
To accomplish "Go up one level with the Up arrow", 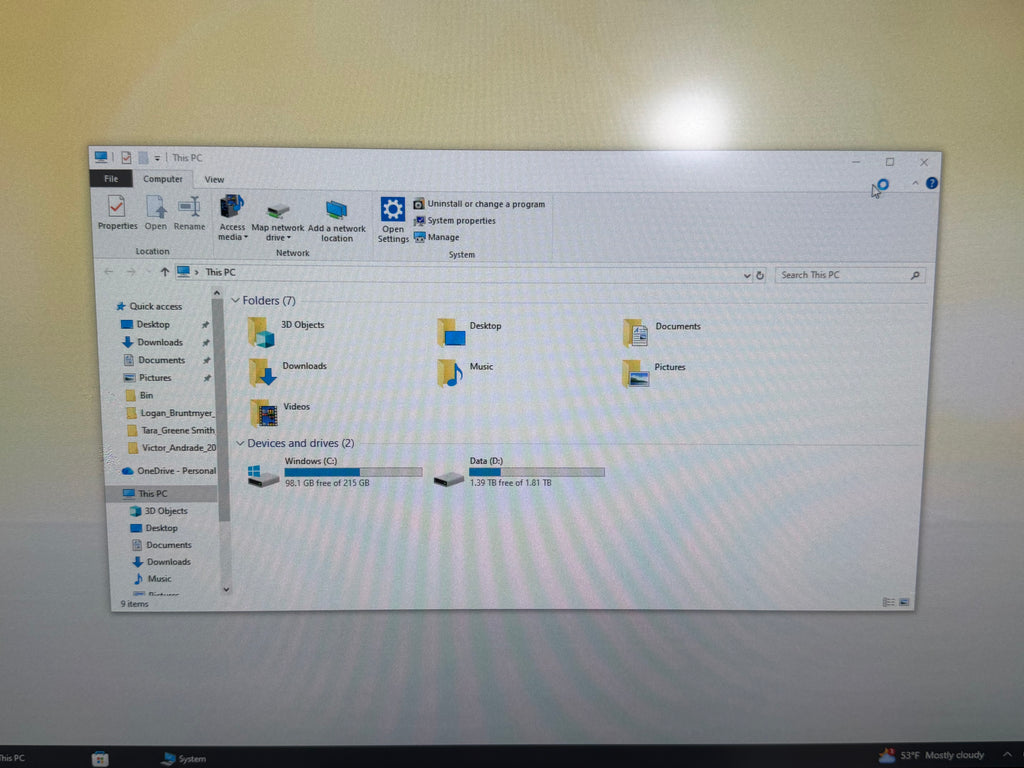I will click(x=165, y=272).
